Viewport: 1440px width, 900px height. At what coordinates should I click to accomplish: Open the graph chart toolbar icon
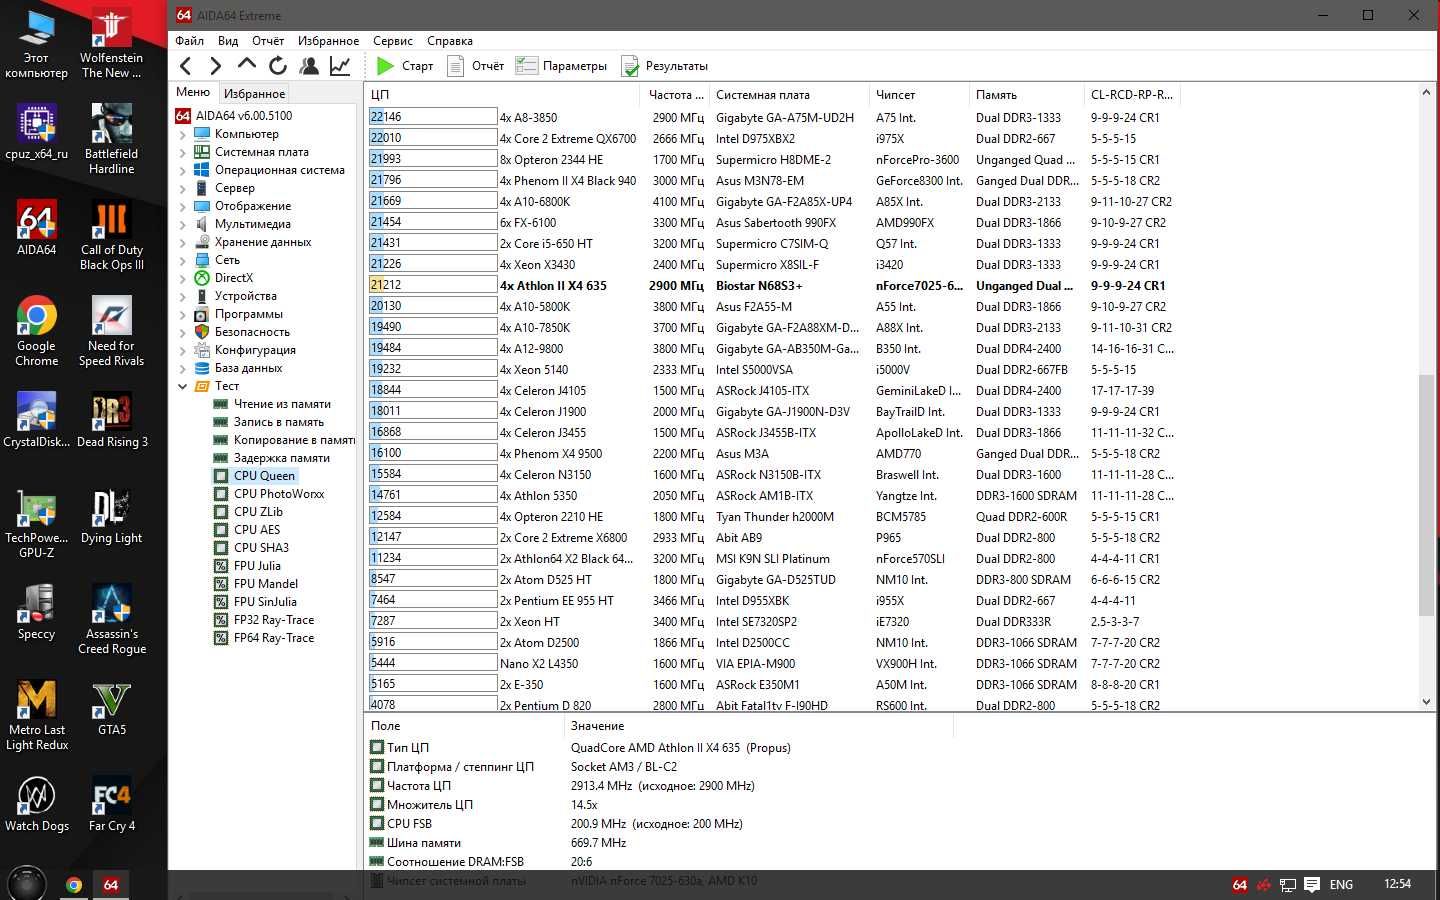click(x=340, y=66)
